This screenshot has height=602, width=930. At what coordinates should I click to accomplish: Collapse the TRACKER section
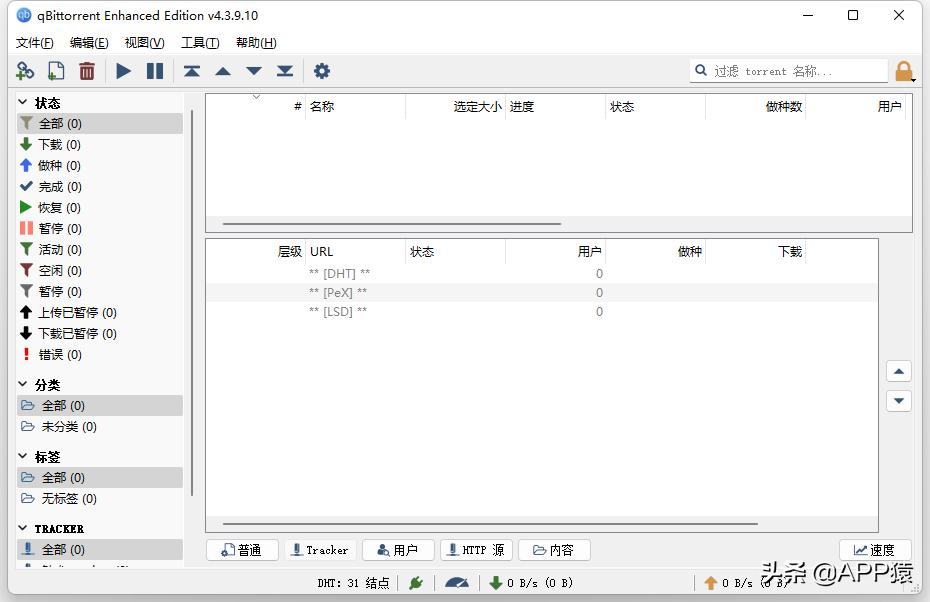click(23, 528)
